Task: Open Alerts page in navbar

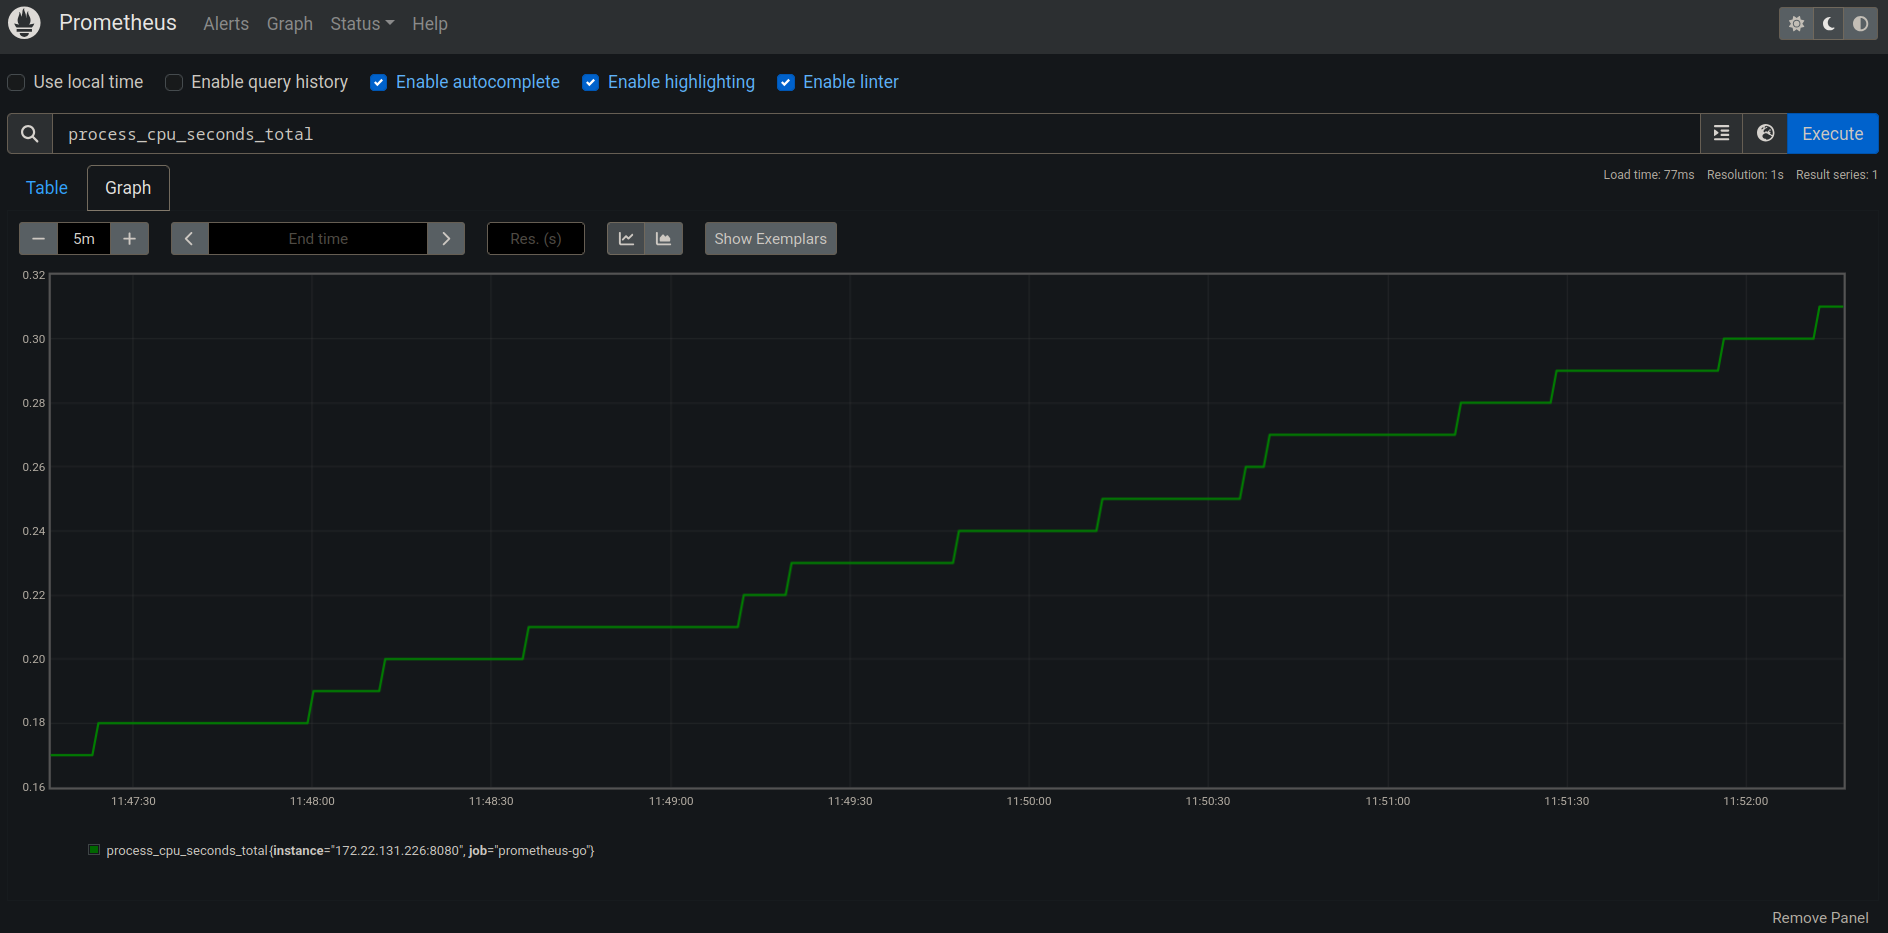Action: (x=226, y=24)
